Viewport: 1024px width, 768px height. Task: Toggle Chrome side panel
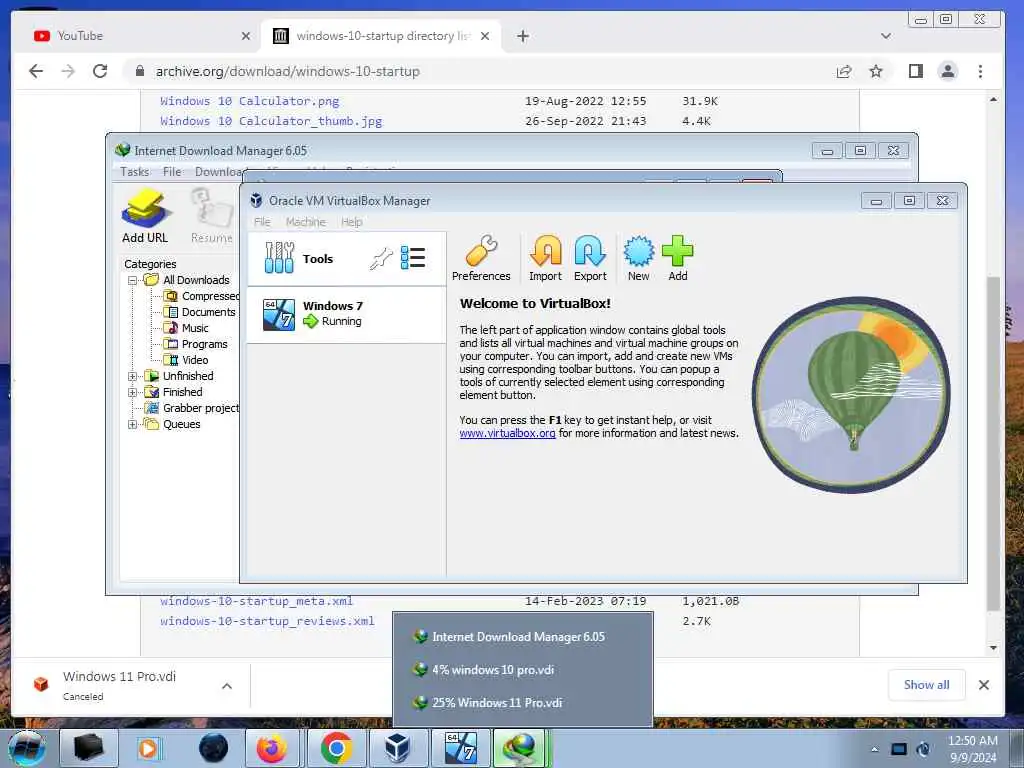point(916,71)
